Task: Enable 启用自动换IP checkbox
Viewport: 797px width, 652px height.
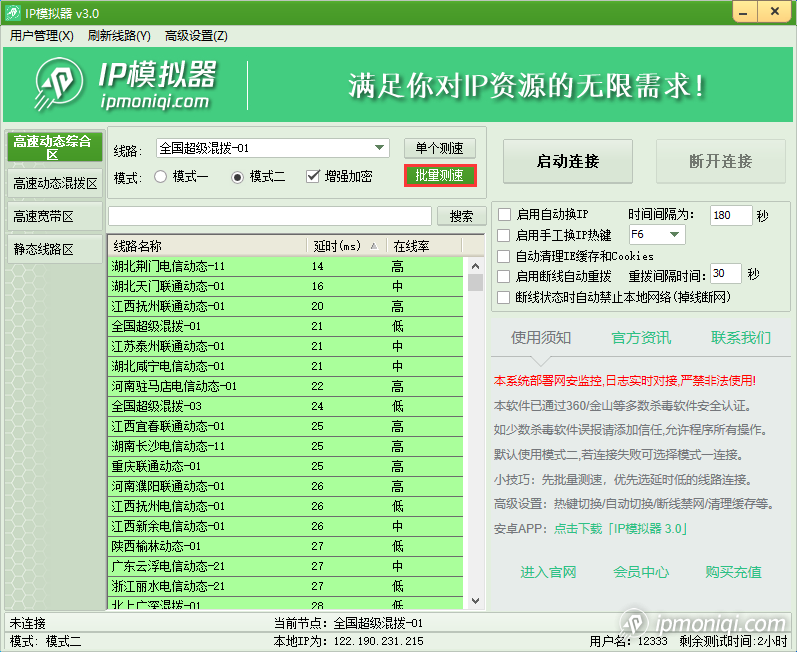Action: click(505, 215)
